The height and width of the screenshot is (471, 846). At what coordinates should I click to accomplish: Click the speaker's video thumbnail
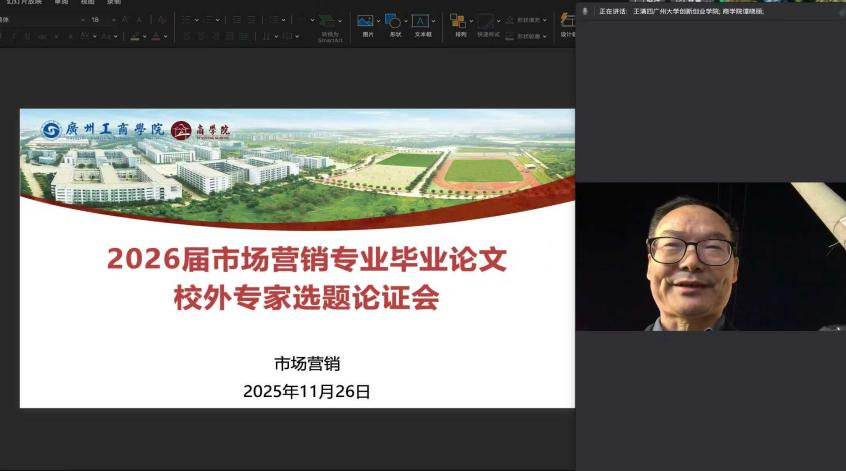pos(710,257)
